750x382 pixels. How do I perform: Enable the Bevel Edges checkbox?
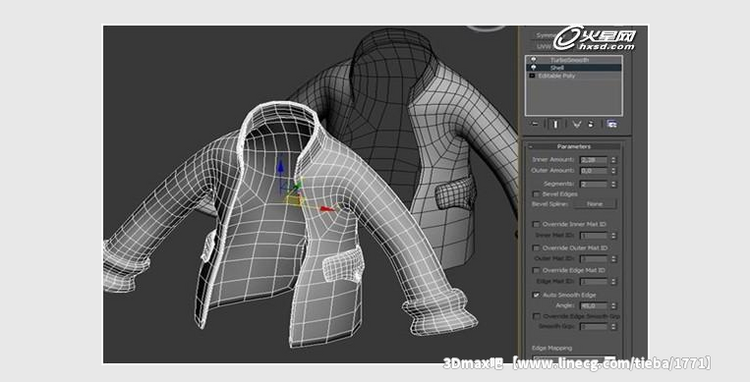pyautogui.click(x=536, y=194)
